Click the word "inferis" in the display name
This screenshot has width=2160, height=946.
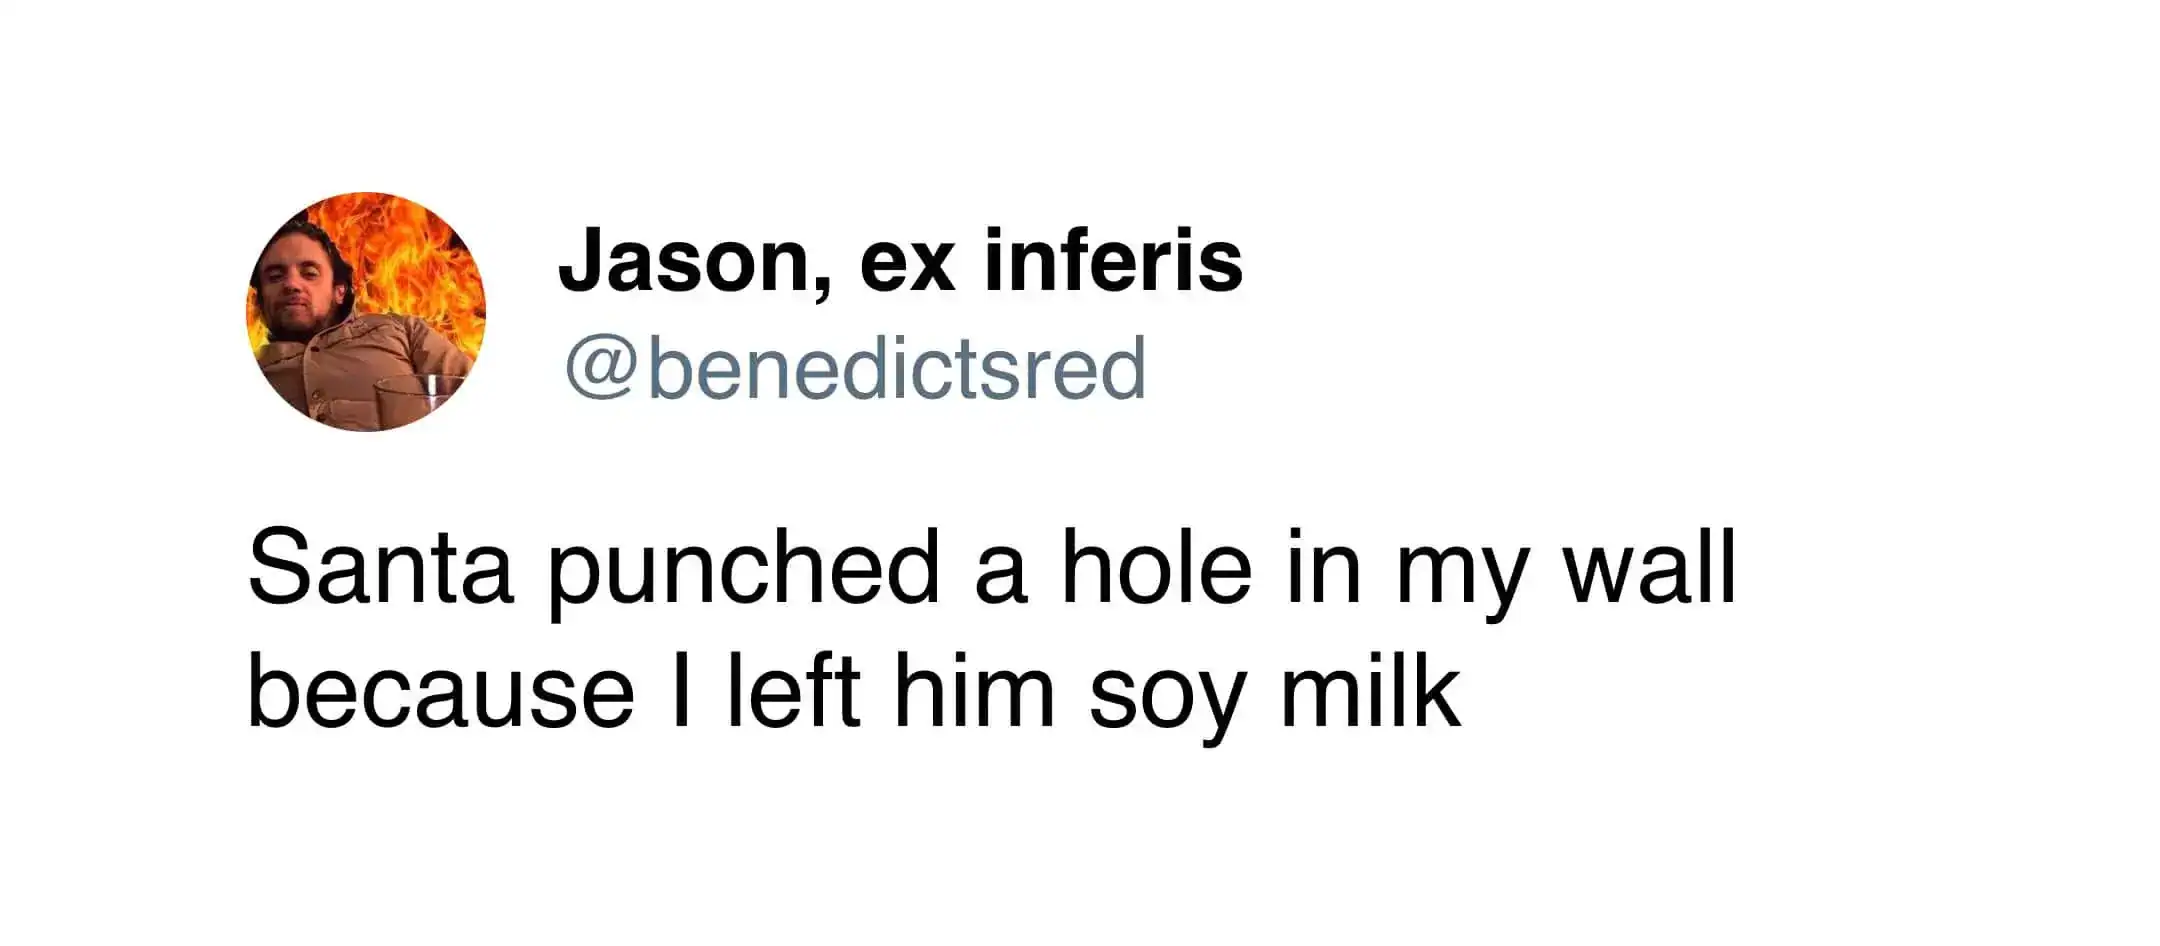[1113, 260]
